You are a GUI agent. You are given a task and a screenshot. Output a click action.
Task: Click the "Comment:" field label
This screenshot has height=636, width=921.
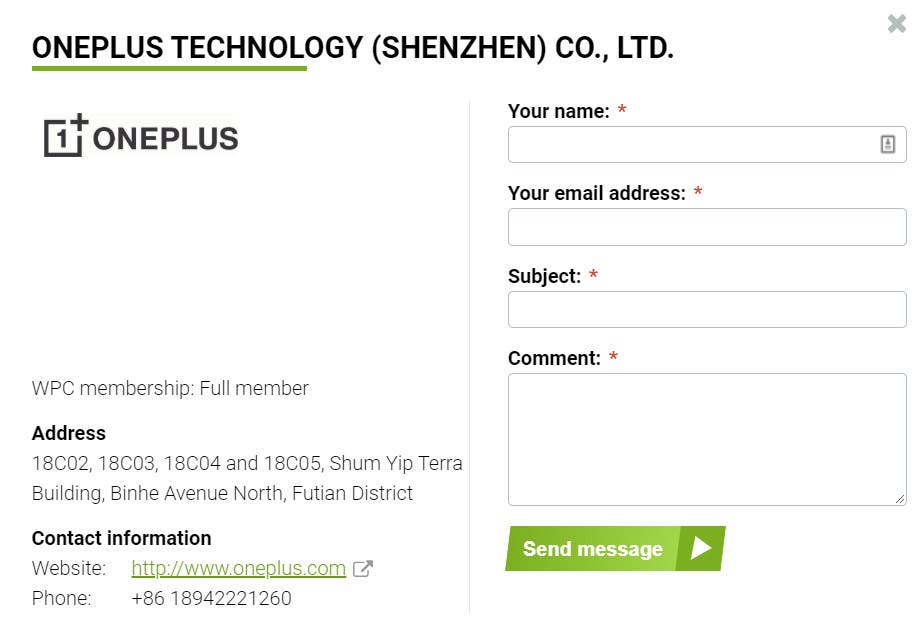click(554, 358)
